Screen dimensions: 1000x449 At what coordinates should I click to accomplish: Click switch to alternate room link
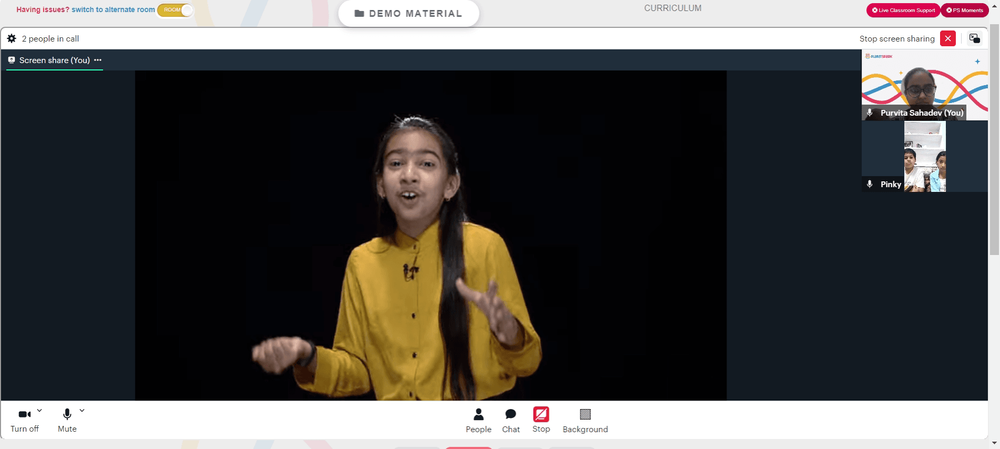[x=113, y=10]
